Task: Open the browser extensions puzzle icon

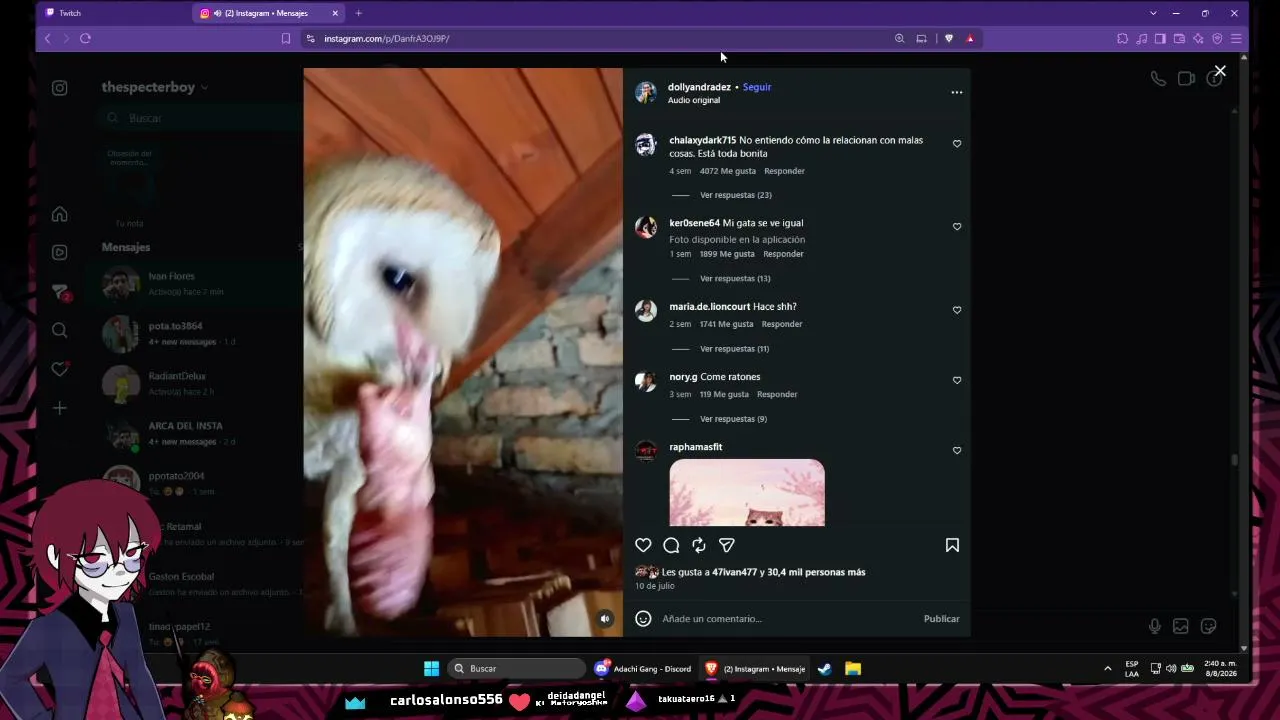Action: 1122,39
